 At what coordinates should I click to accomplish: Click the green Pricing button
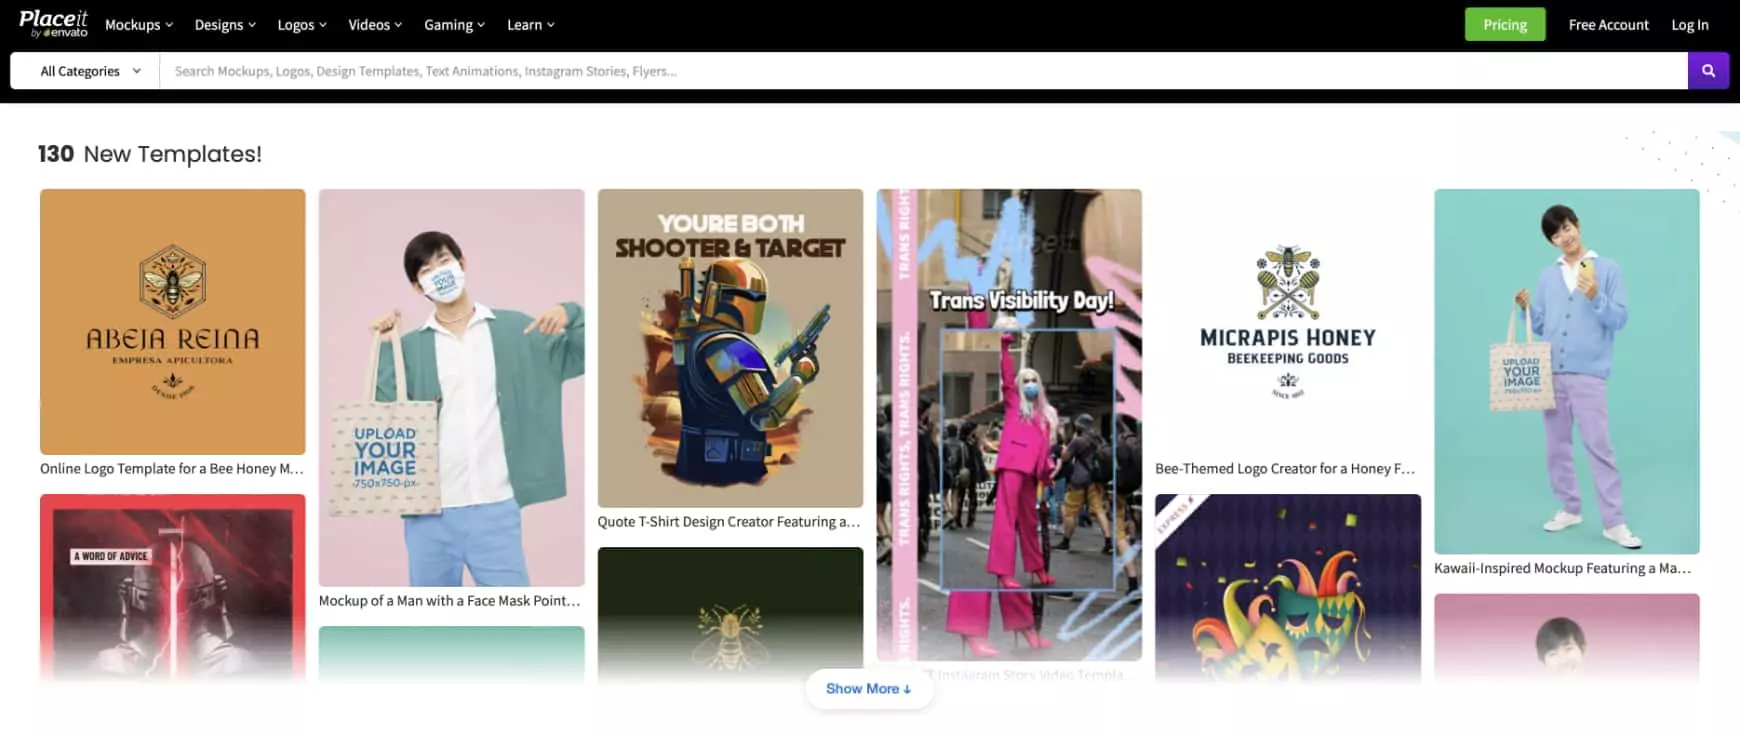[1505, 24]
